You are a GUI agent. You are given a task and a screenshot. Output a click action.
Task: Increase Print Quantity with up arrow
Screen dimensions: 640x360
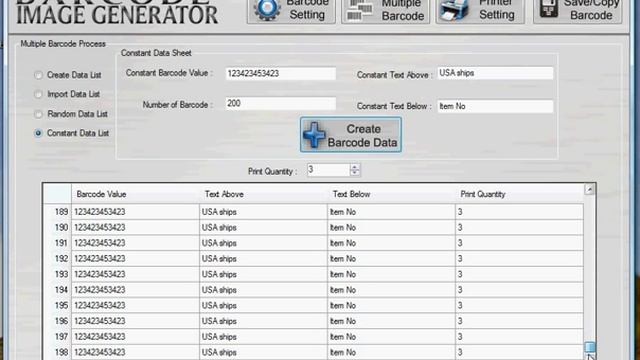point(355,167)
